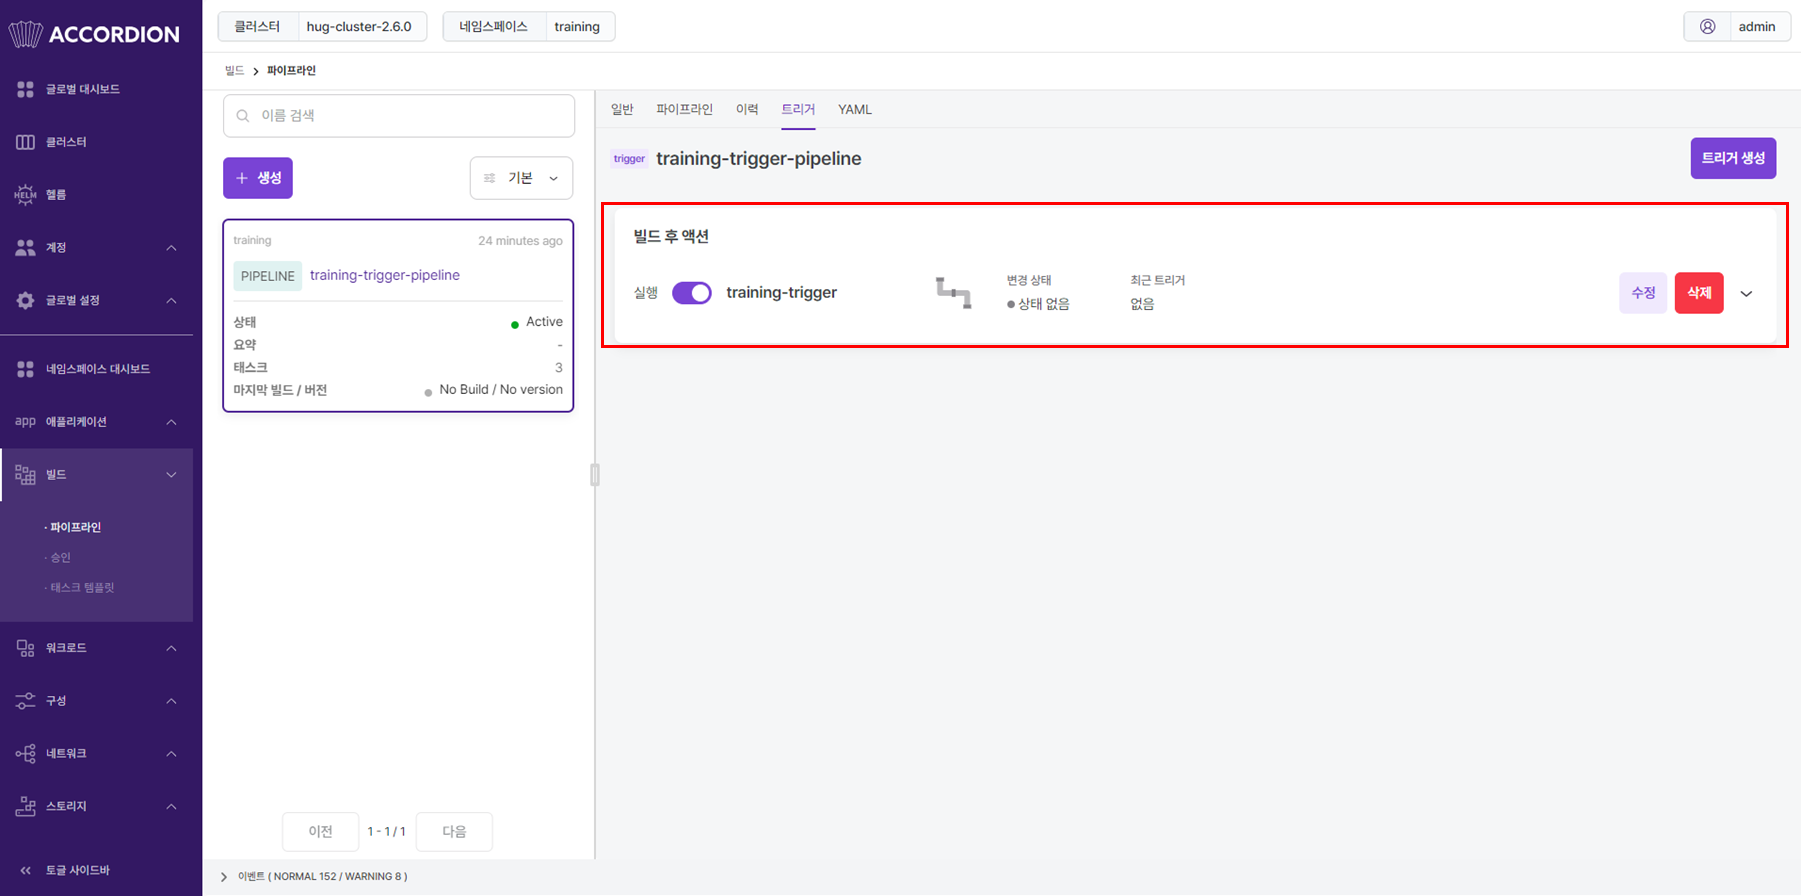
Task: Expand the training-trigger row details chevron
Action: coord(1747,294)
